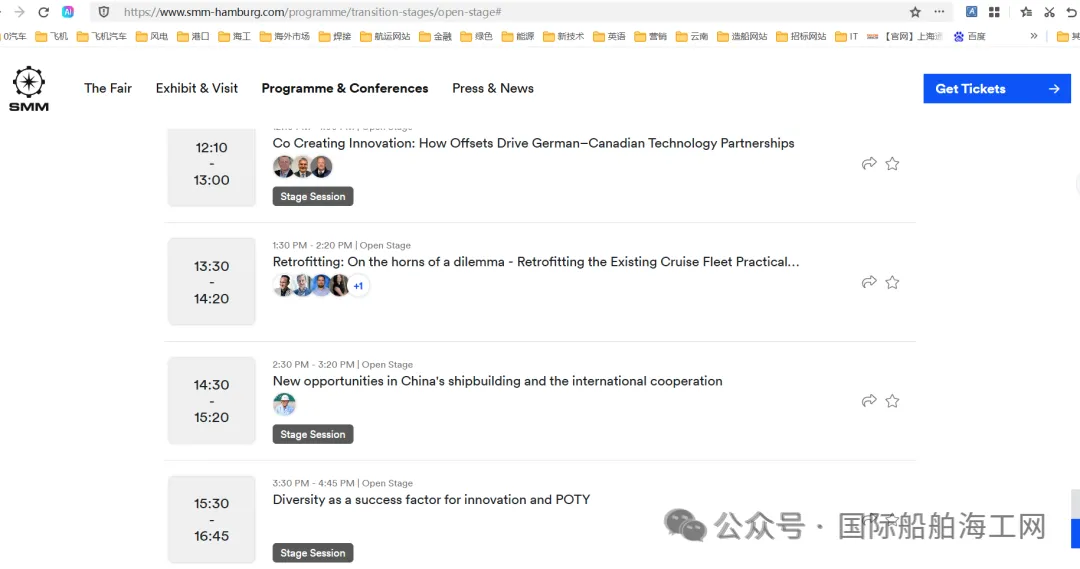
Task: Click the Get Tickets button
Action: [997, 88]
